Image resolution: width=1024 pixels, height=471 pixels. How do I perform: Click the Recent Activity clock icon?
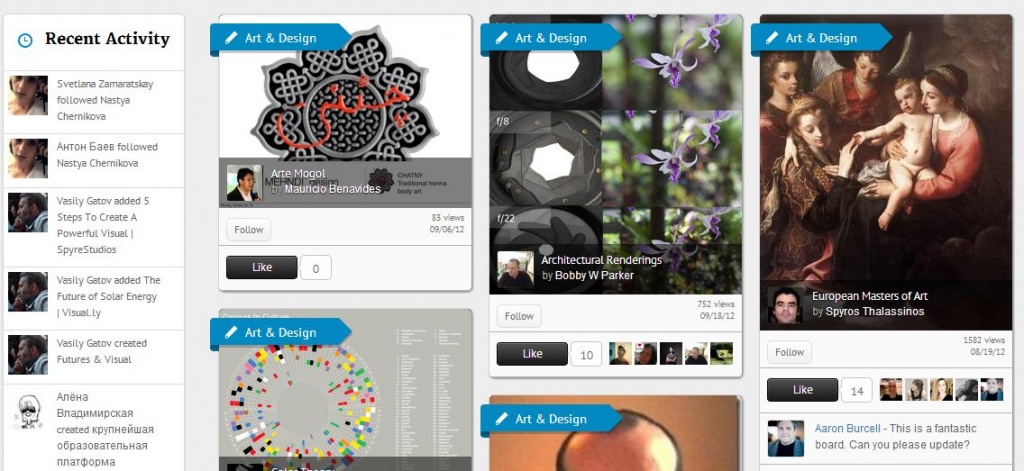(25, 41)
